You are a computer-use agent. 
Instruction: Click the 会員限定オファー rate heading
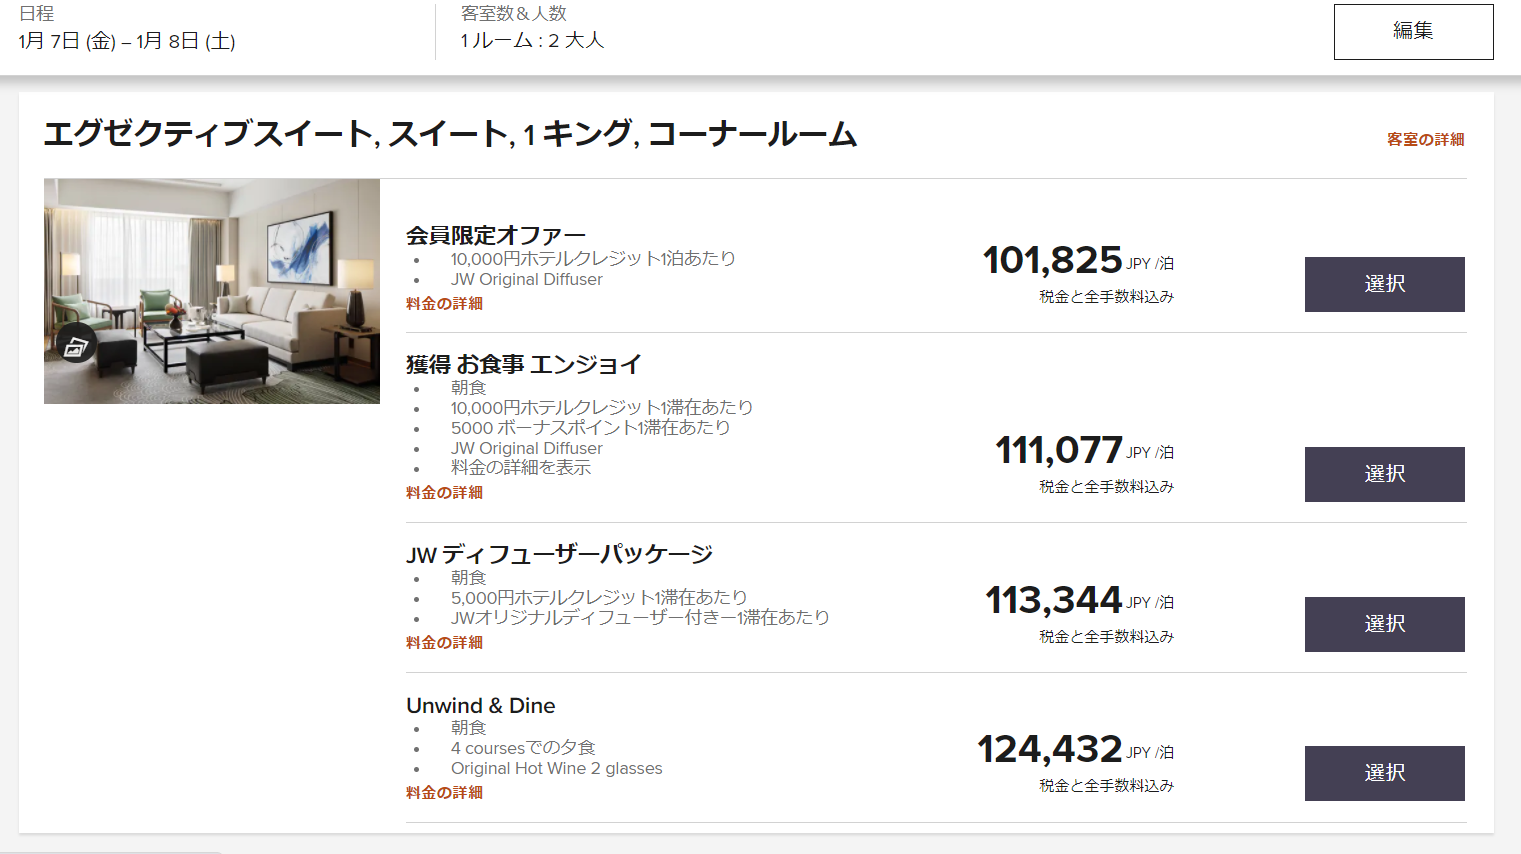[496, 236]
